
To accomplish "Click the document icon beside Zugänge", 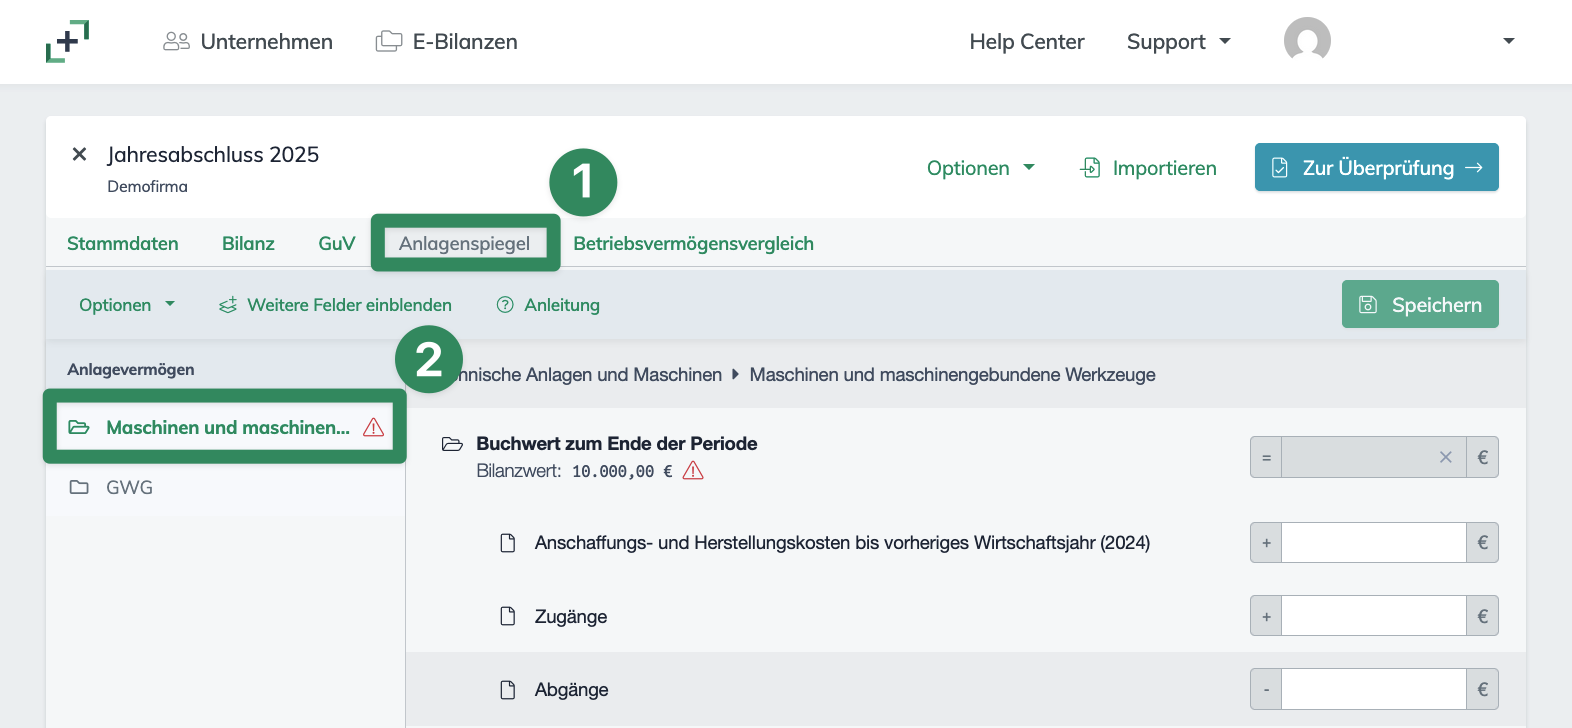I will 508,616.
